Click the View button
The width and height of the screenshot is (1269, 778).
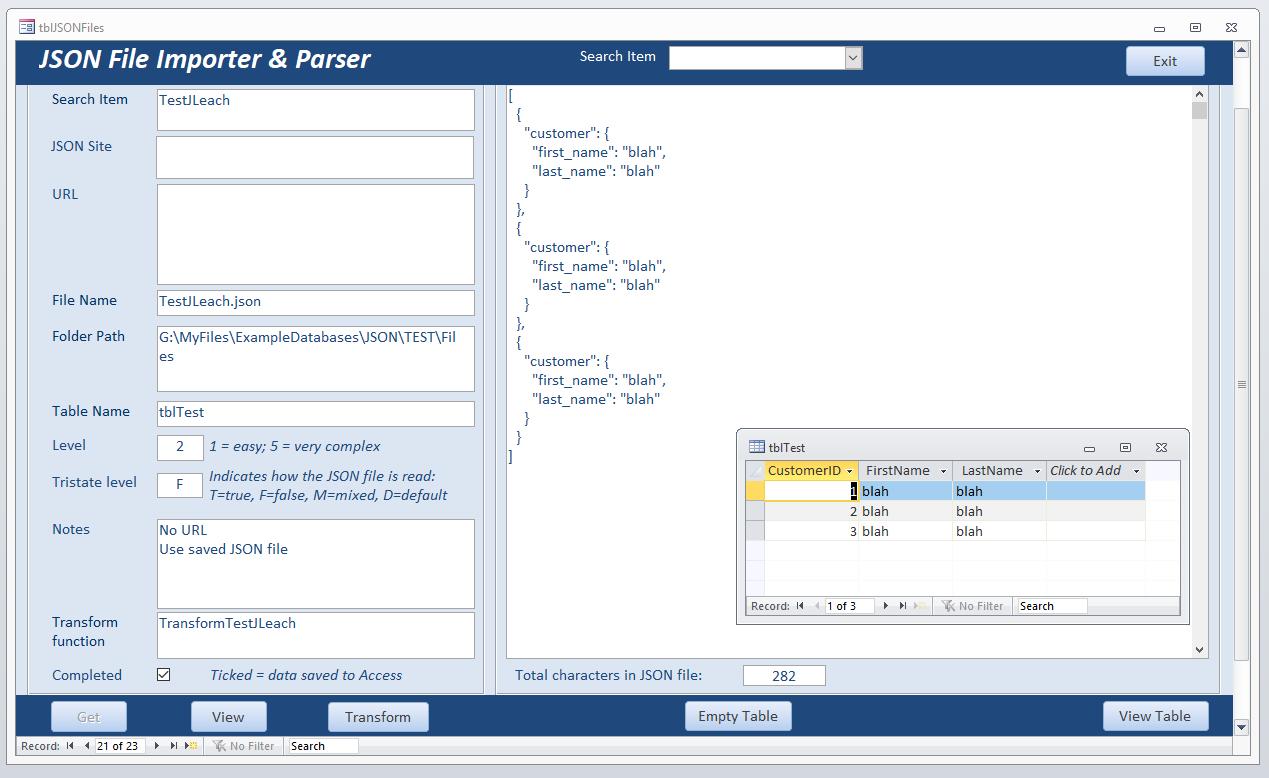point(228,717)
